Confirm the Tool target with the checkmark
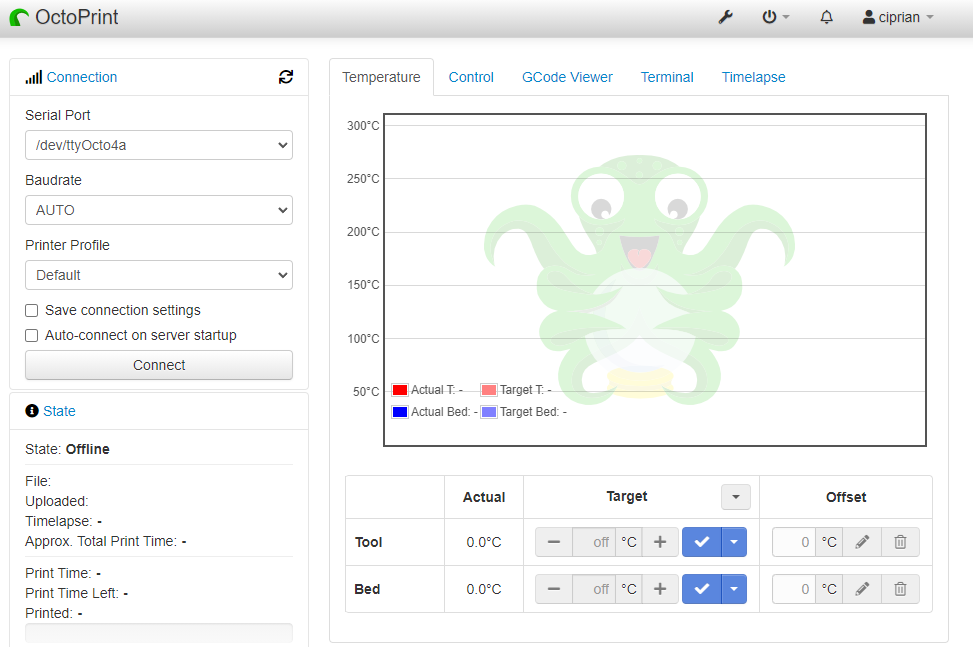 (x=702, y=542)
